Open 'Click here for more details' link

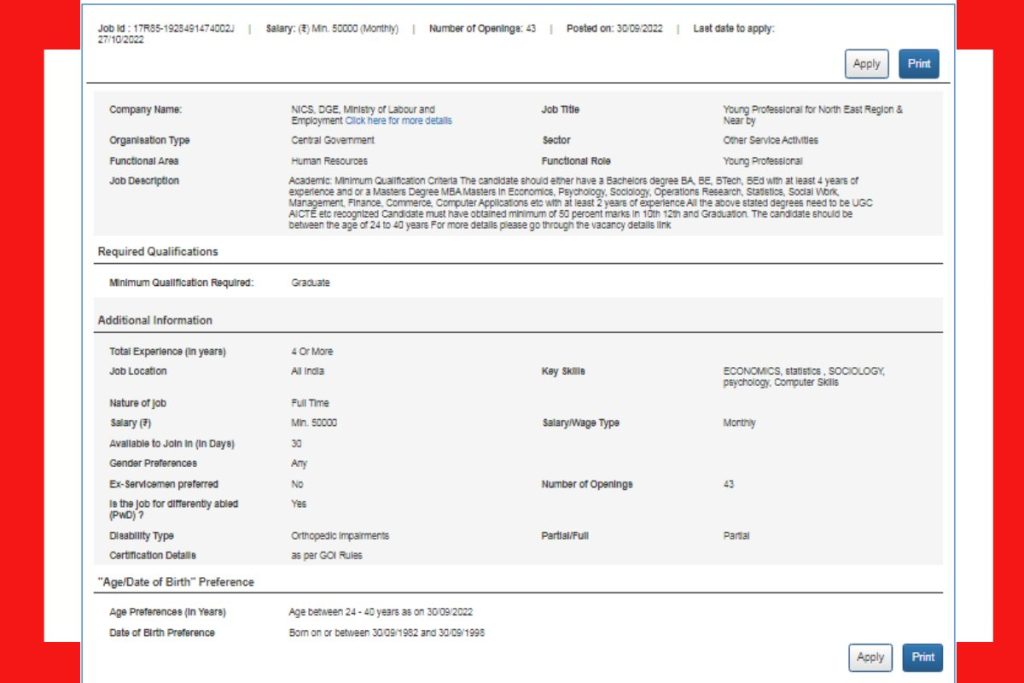(x=398, y=121)
